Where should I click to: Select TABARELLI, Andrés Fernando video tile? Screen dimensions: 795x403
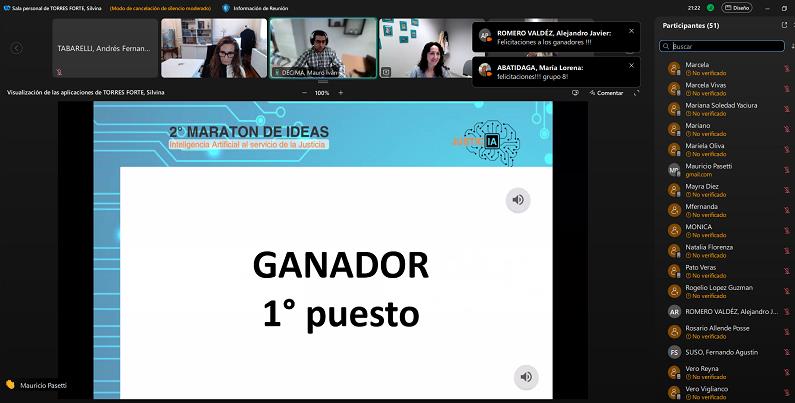point(105,48)
